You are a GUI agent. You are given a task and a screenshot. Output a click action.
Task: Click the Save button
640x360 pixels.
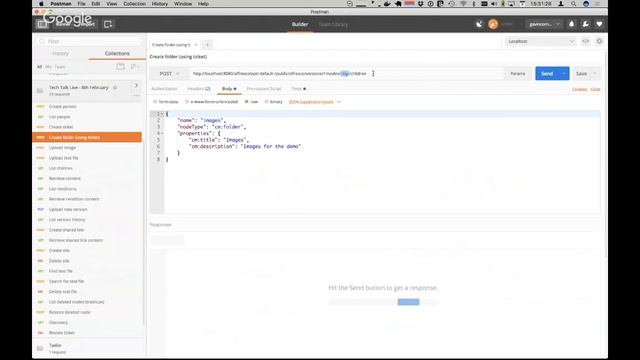tap(581, 73)
